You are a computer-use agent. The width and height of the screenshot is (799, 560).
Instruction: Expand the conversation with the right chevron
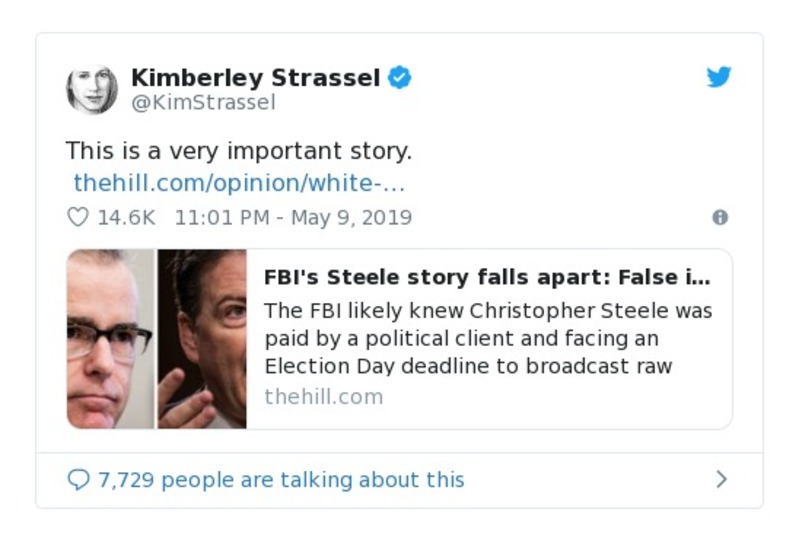click(x=721, y=480)
